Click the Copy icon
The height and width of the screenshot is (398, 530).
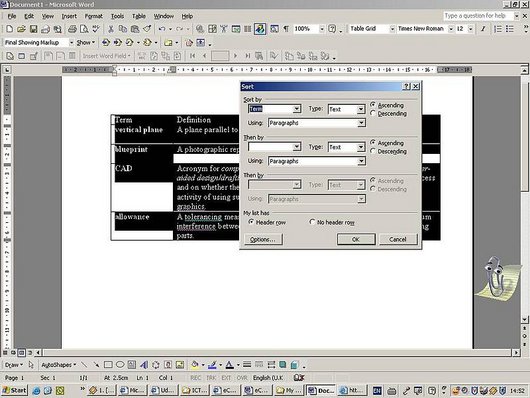tap(123, 29)
